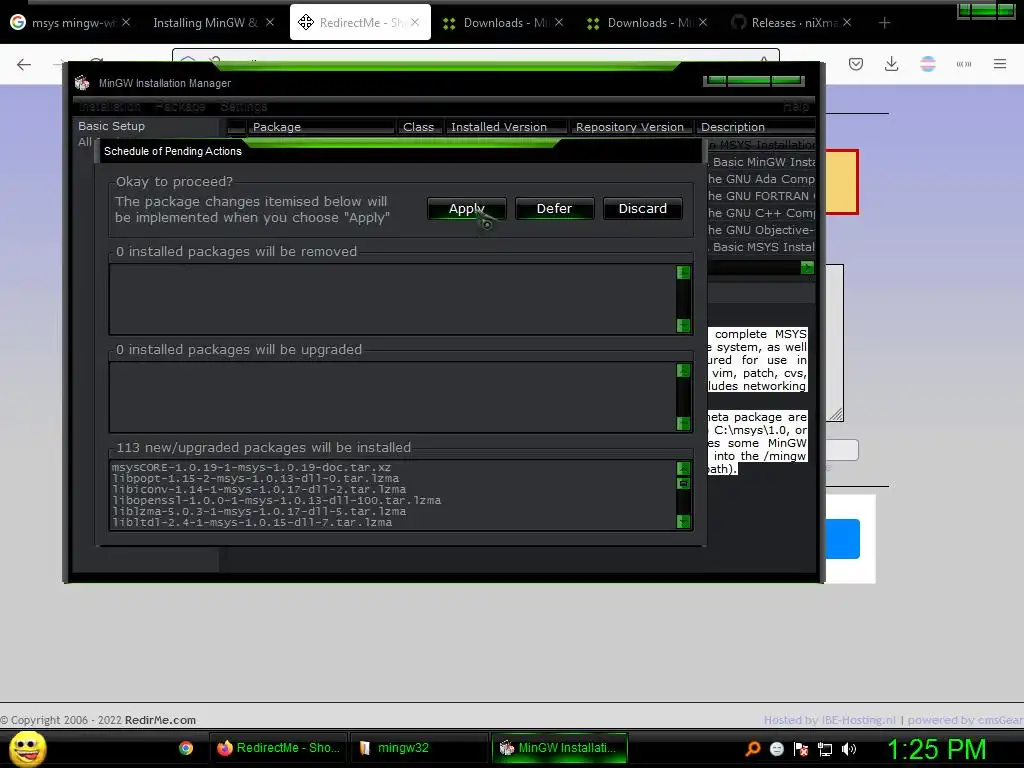Screen dimensions: 1024x768
Task: Launch Chrome from taskbar
Action: coord(186,748)
